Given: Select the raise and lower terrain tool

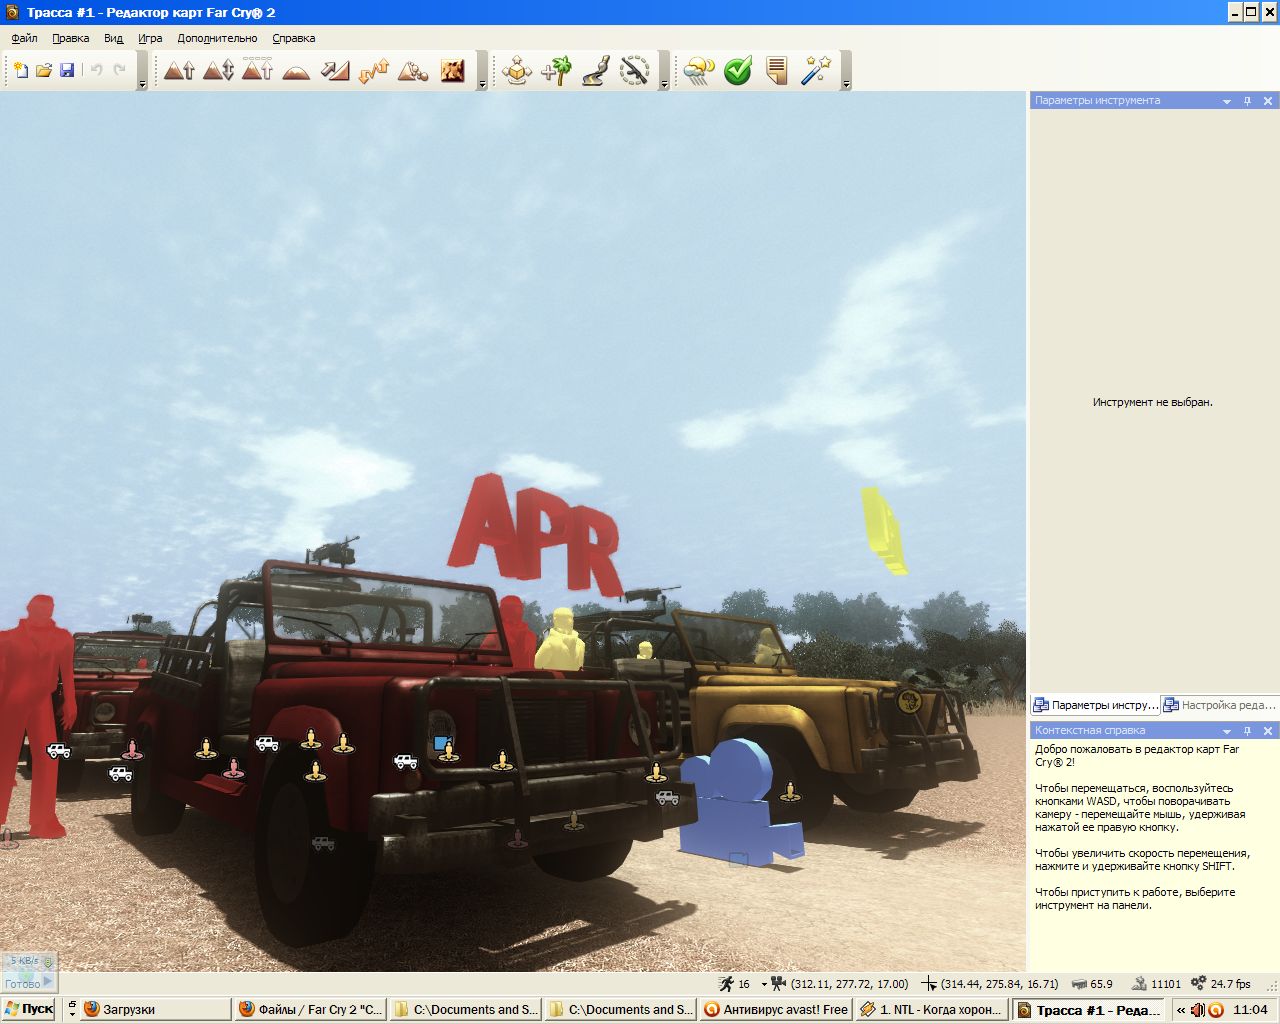Looking at the screenshot, I should [218, 70].
